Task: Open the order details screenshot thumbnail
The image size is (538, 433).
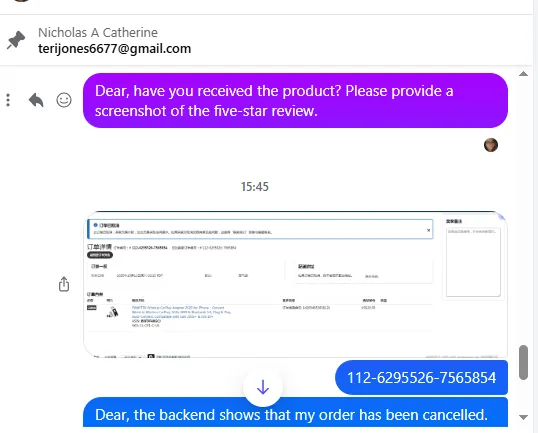Action: pyautogui.click(x=295, y=284)
